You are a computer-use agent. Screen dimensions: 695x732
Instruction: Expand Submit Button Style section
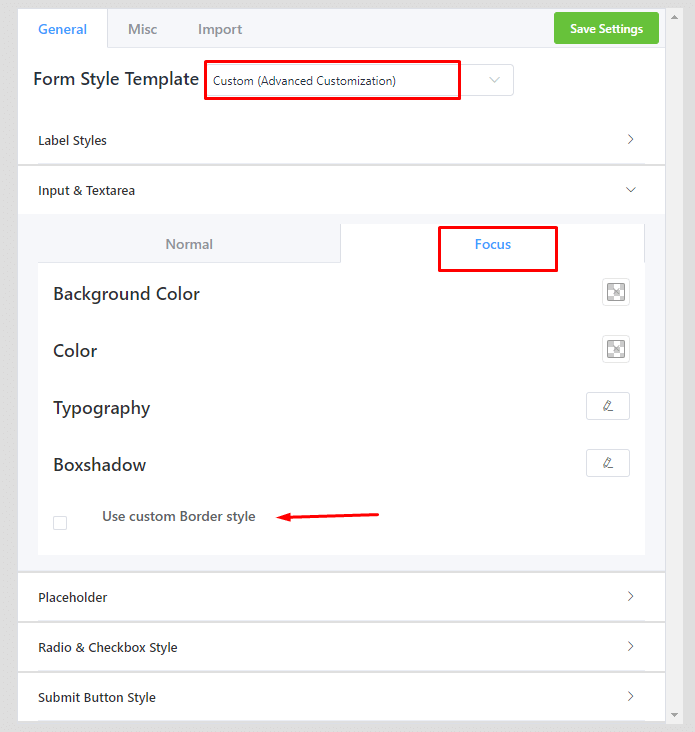click(x=97, y=697)
